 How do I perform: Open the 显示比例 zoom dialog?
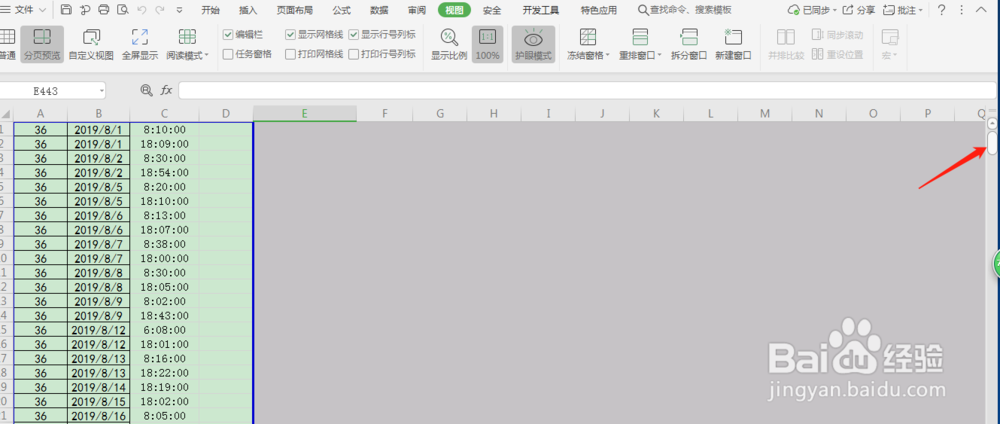[x=449, y=44]
